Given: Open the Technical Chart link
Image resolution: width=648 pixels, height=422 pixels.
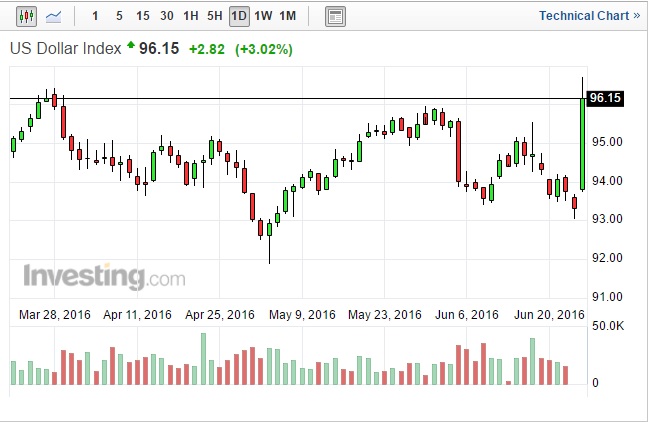Looking at the screenshot, I should click(589, 16).
